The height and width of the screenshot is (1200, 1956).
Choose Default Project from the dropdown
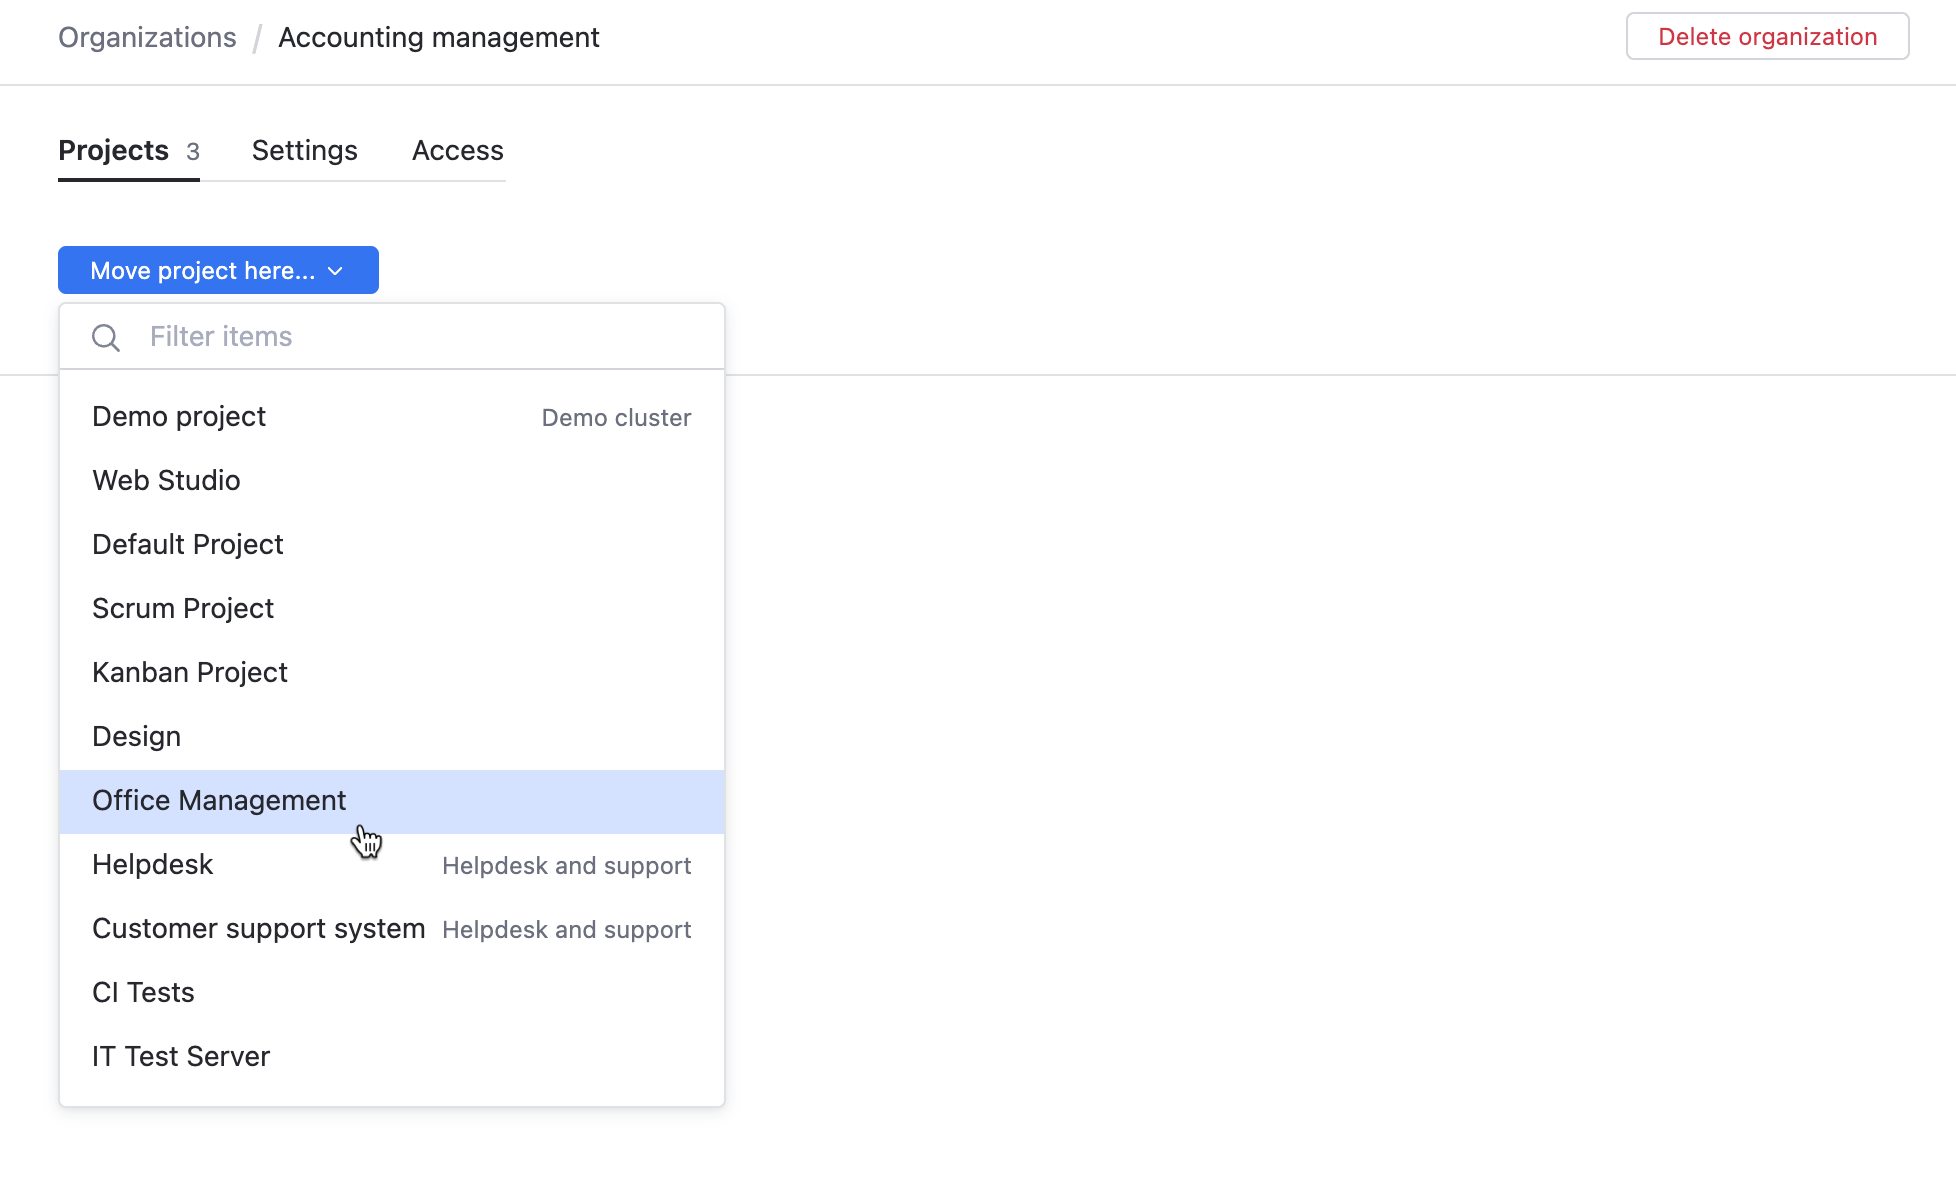pos(187,544)
